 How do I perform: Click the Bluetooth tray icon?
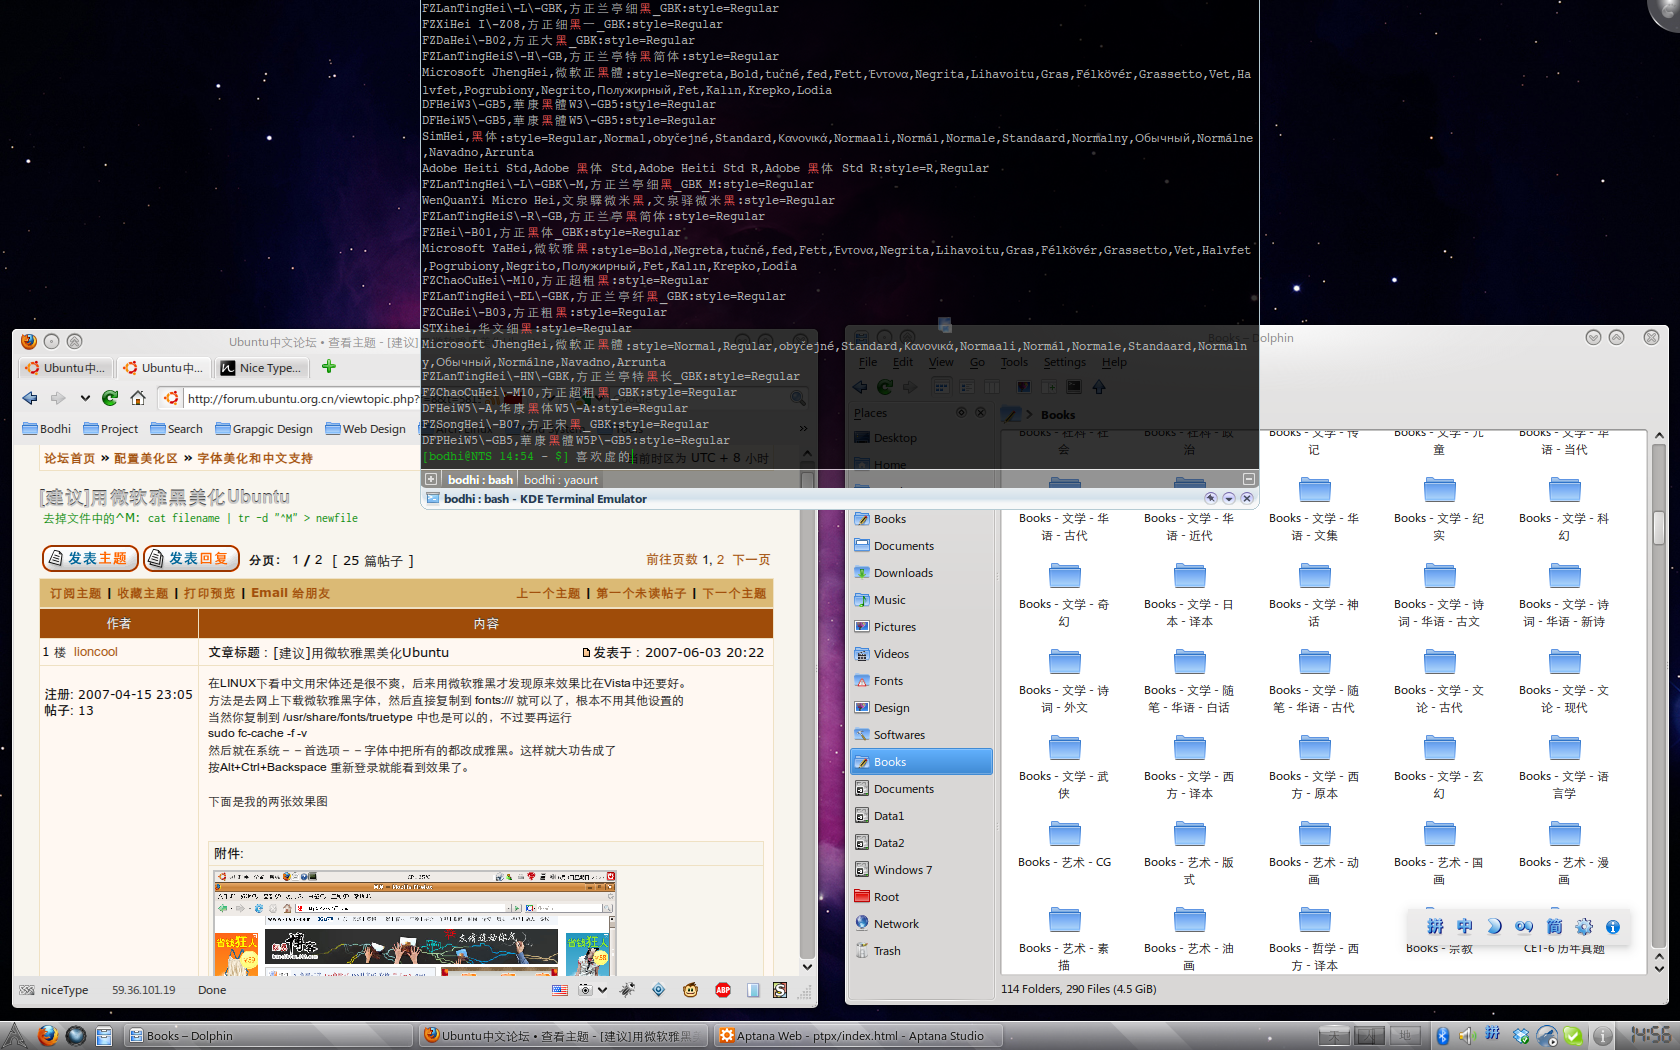coord(1443,1036)
